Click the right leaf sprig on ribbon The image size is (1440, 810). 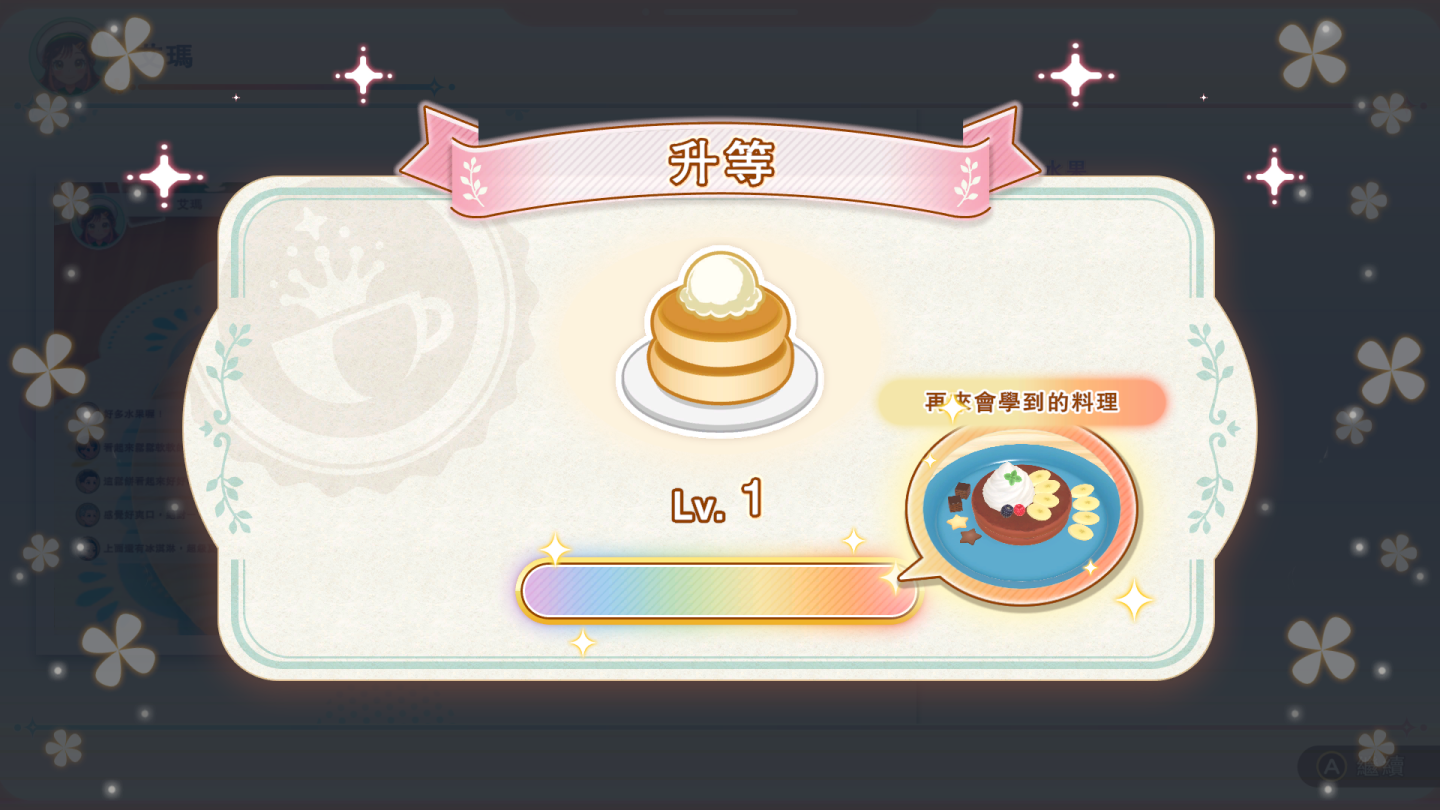pyautogui.click(x=968, y=180)
